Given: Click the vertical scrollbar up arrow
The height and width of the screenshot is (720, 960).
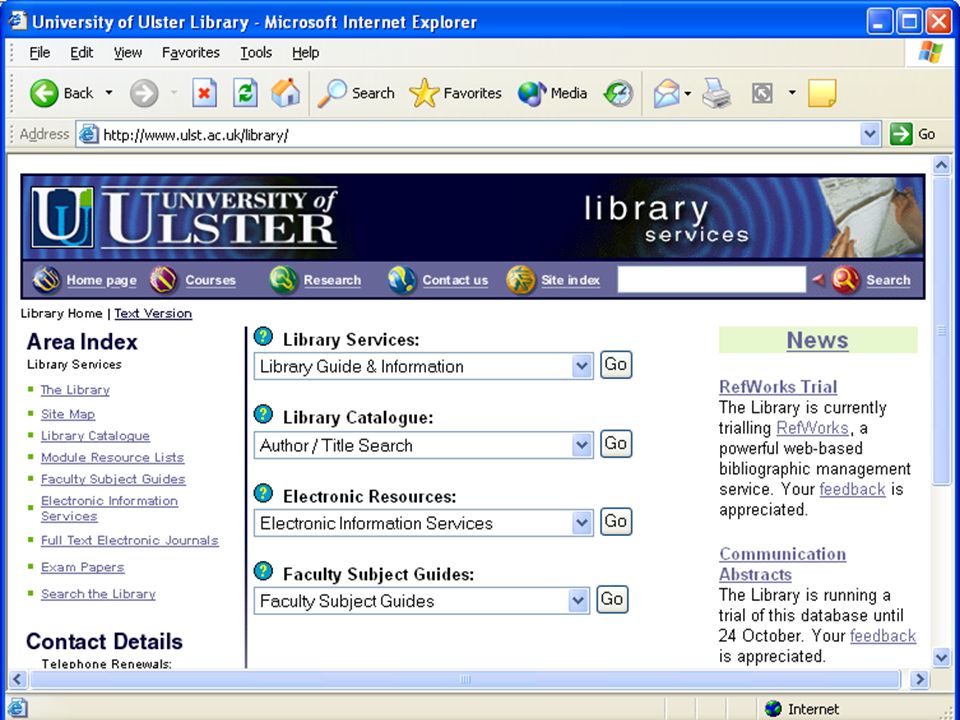Looking at the screenshot, I should click(x=942, y=165).
